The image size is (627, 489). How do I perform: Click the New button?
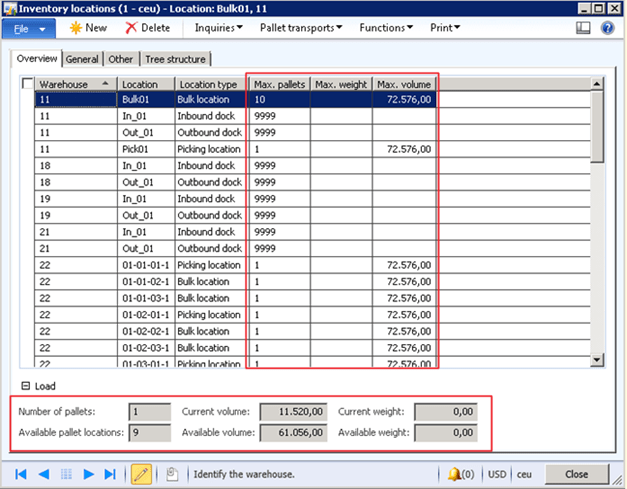(x=88, y=28)
